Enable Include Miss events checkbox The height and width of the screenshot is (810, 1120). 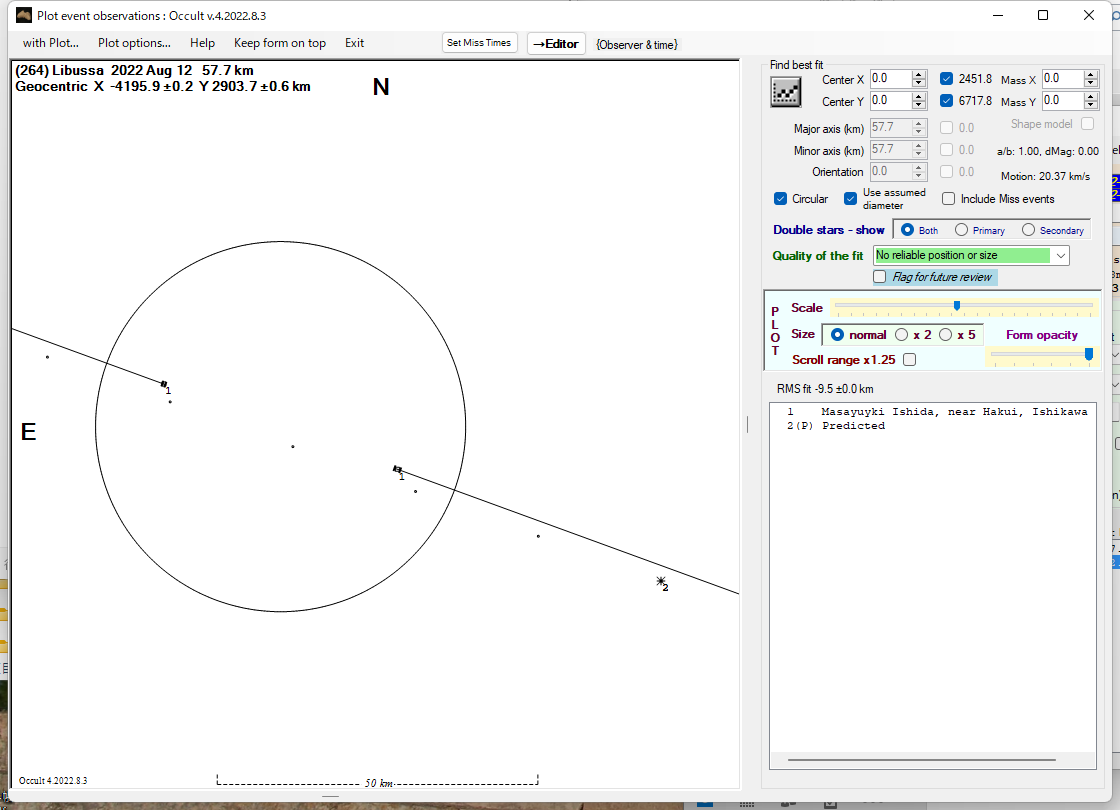pos(948,199)
